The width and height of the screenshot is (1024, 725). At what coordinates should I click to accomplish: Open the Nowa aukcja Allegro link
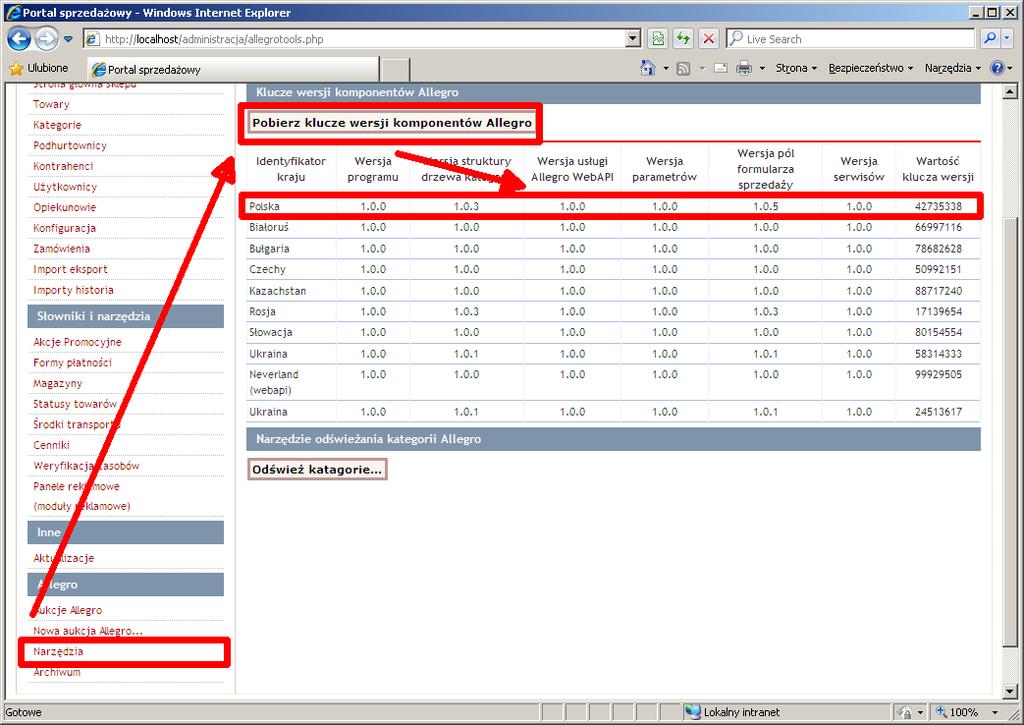coord(88,631)
